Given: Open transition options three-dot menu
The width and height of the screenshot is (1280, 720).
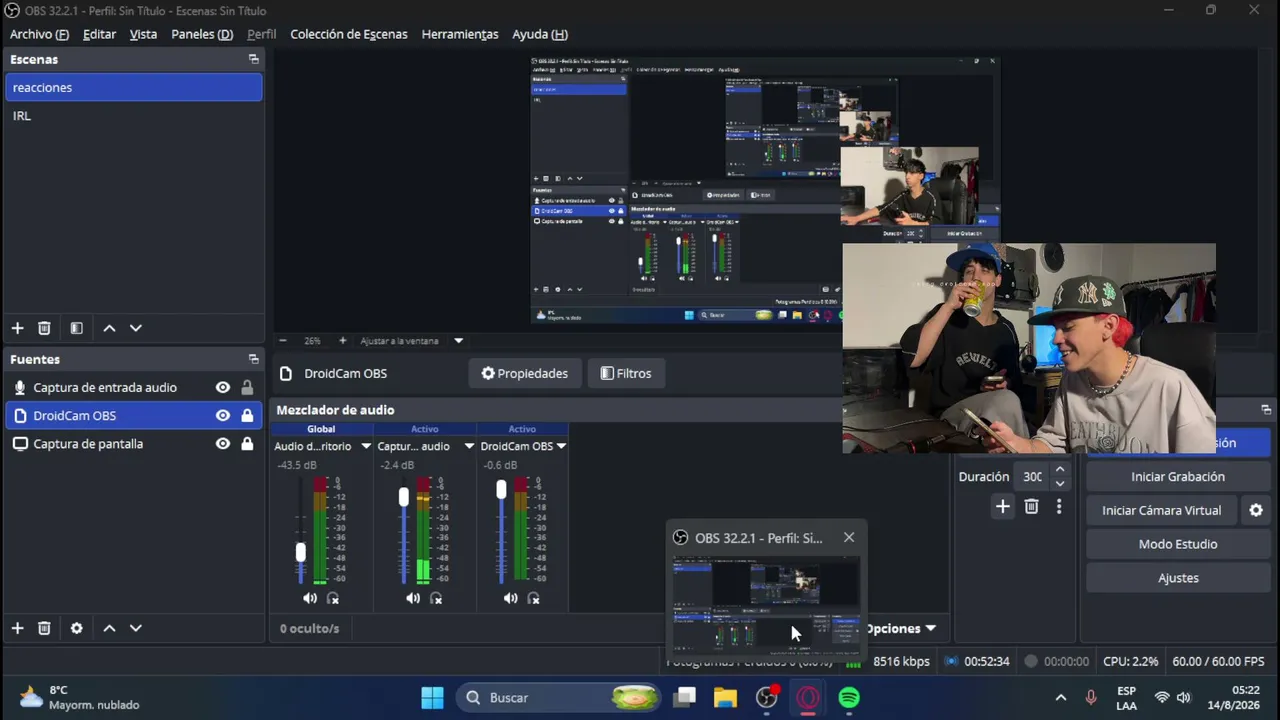Looking at the screenshot, I should [1059, 507].
